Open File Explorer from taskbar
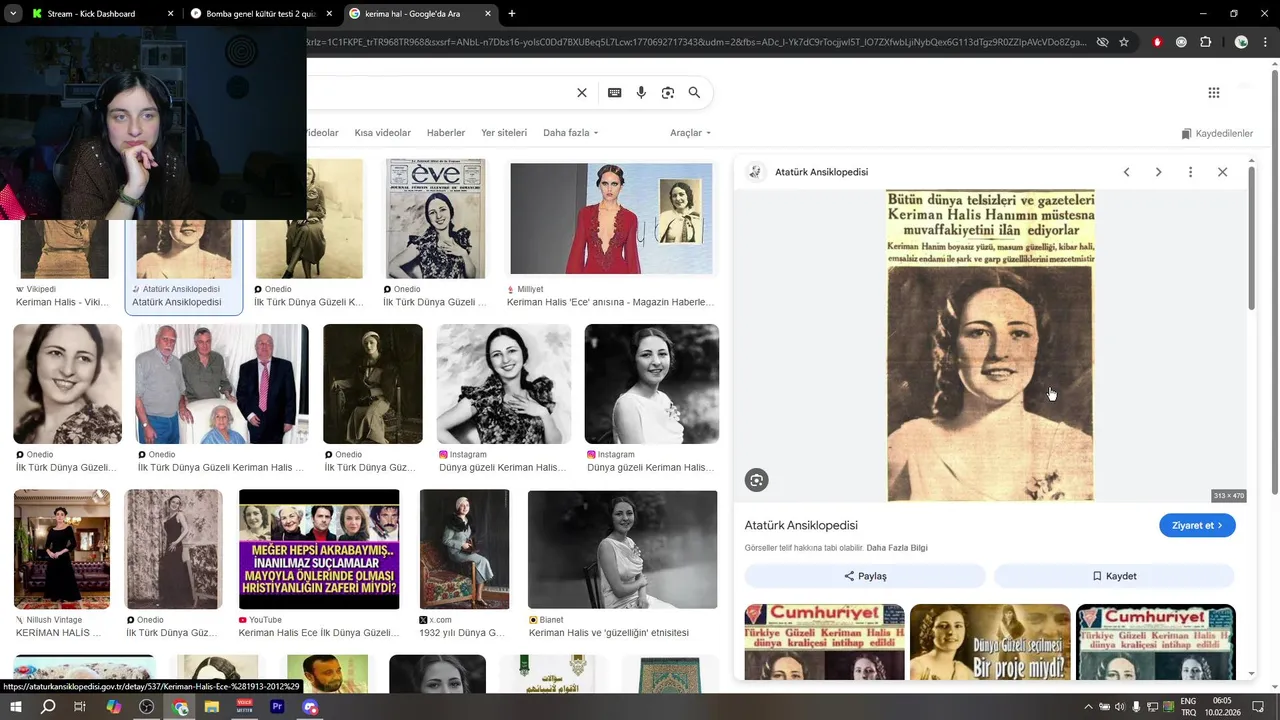1280x720 pixels. 212,707
